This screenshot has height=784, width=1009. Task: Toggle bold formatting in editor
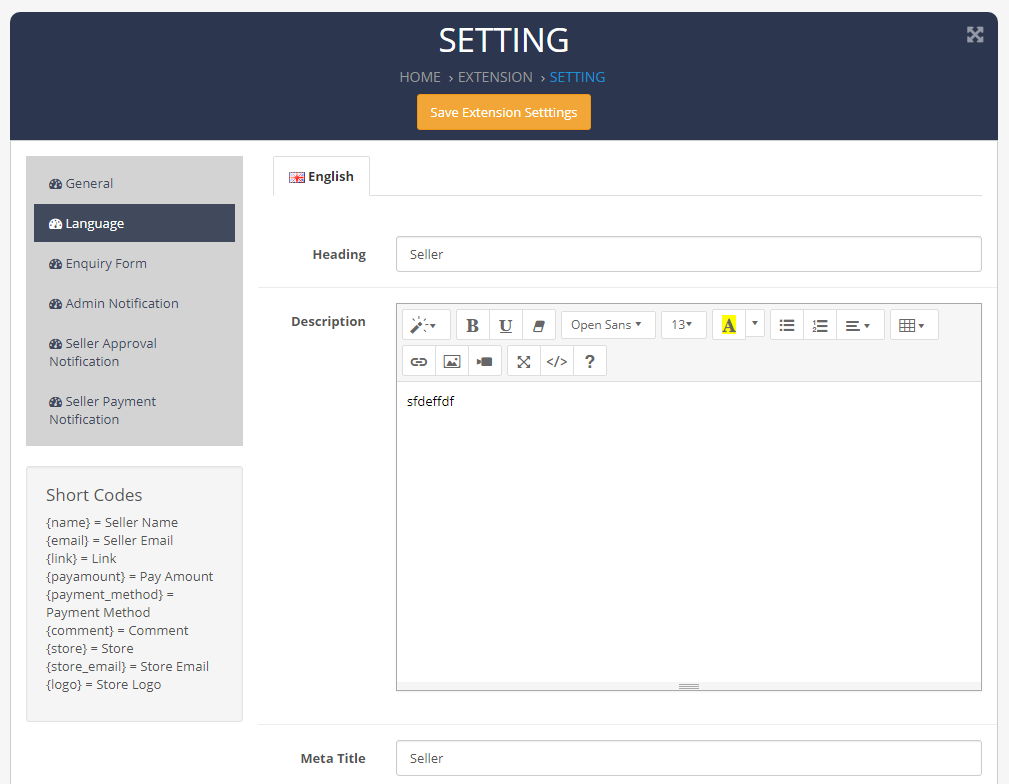pos(472,325)
